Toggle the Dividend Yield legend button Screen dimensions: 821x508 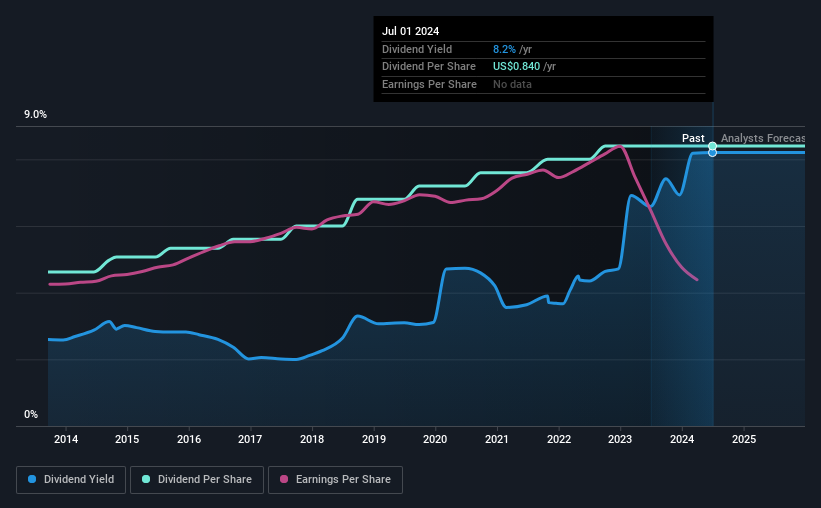(71, 480)
